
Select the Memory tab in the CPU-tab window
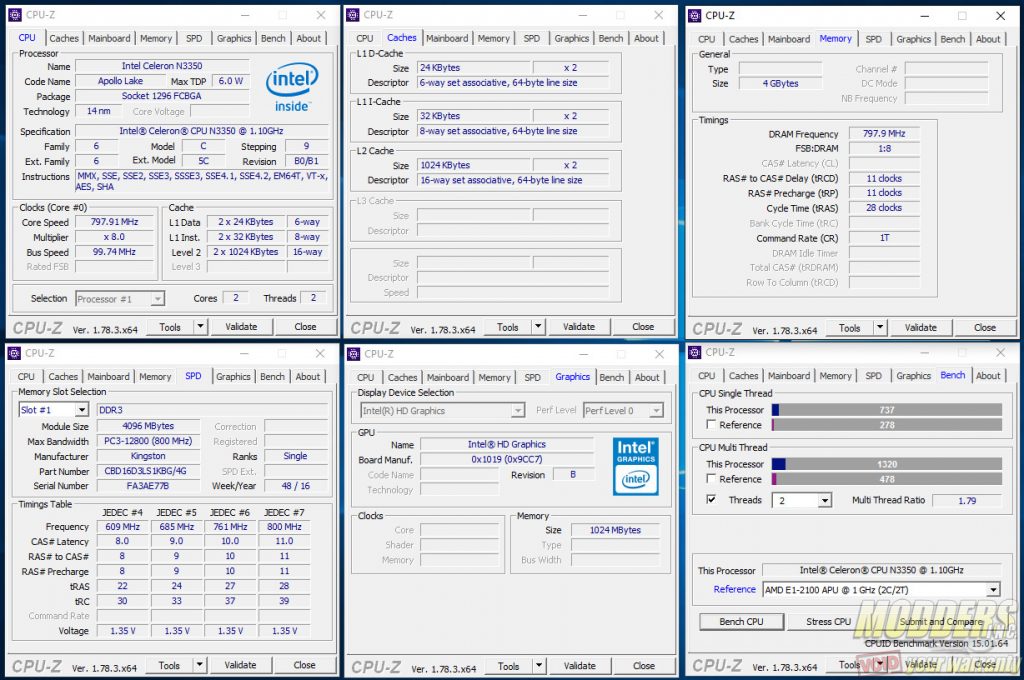(156, 38)
